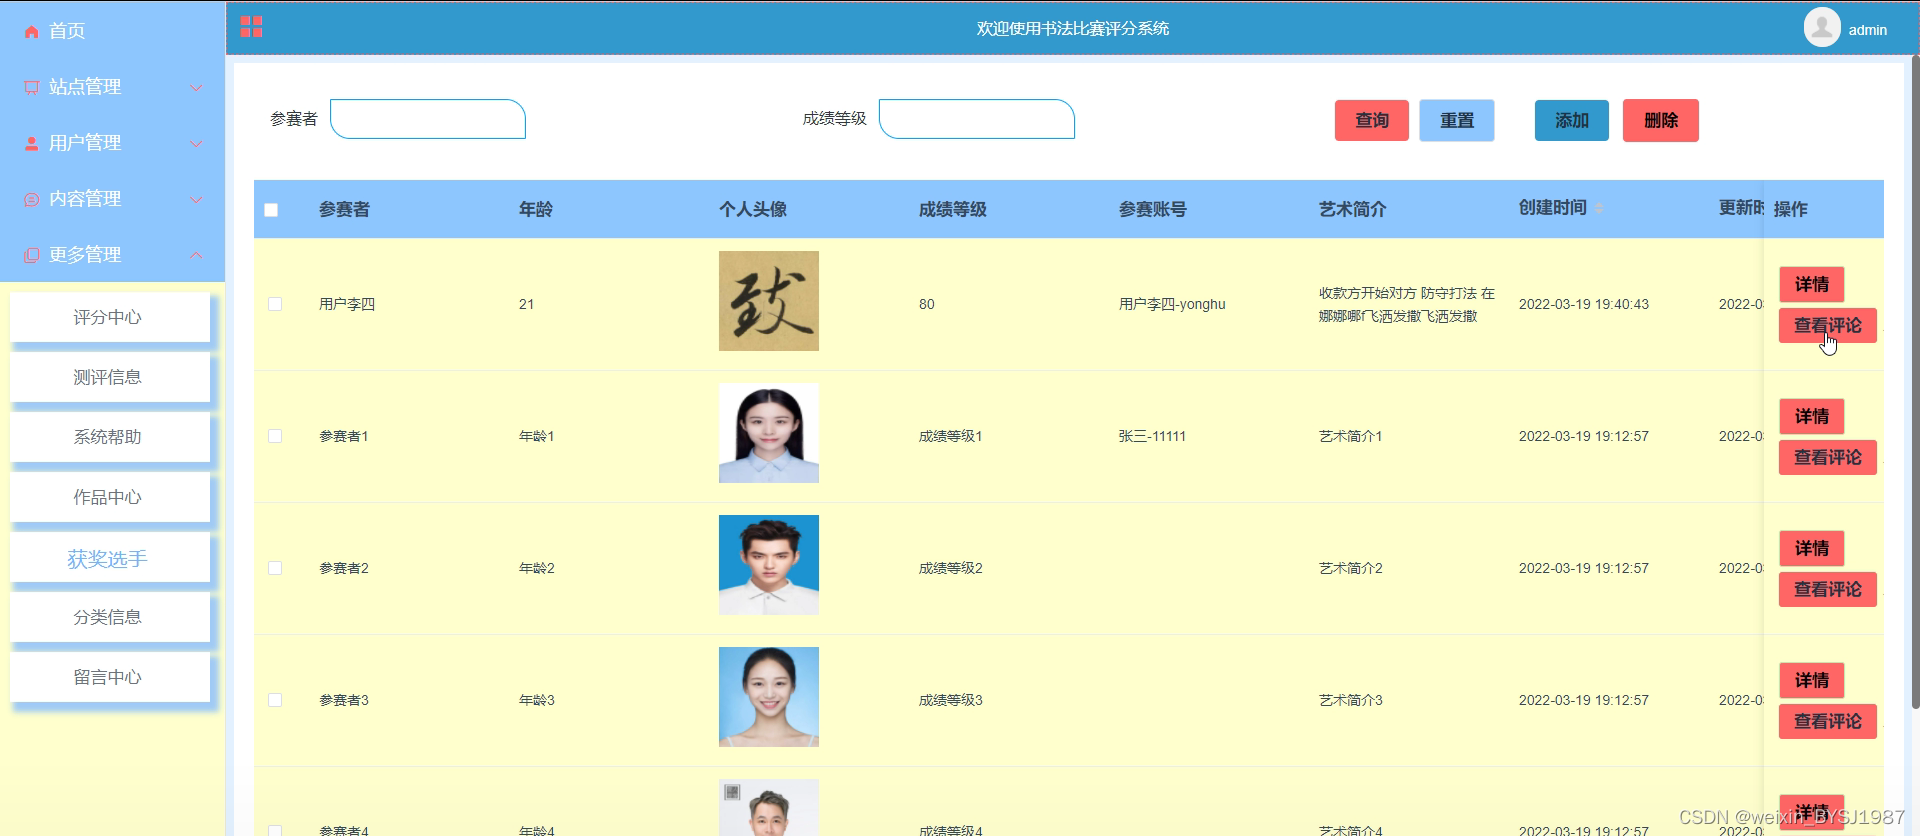Tick the select-all checkbox in table header
The height and width of the screenshot is (836, 1920).
(271, 210)
